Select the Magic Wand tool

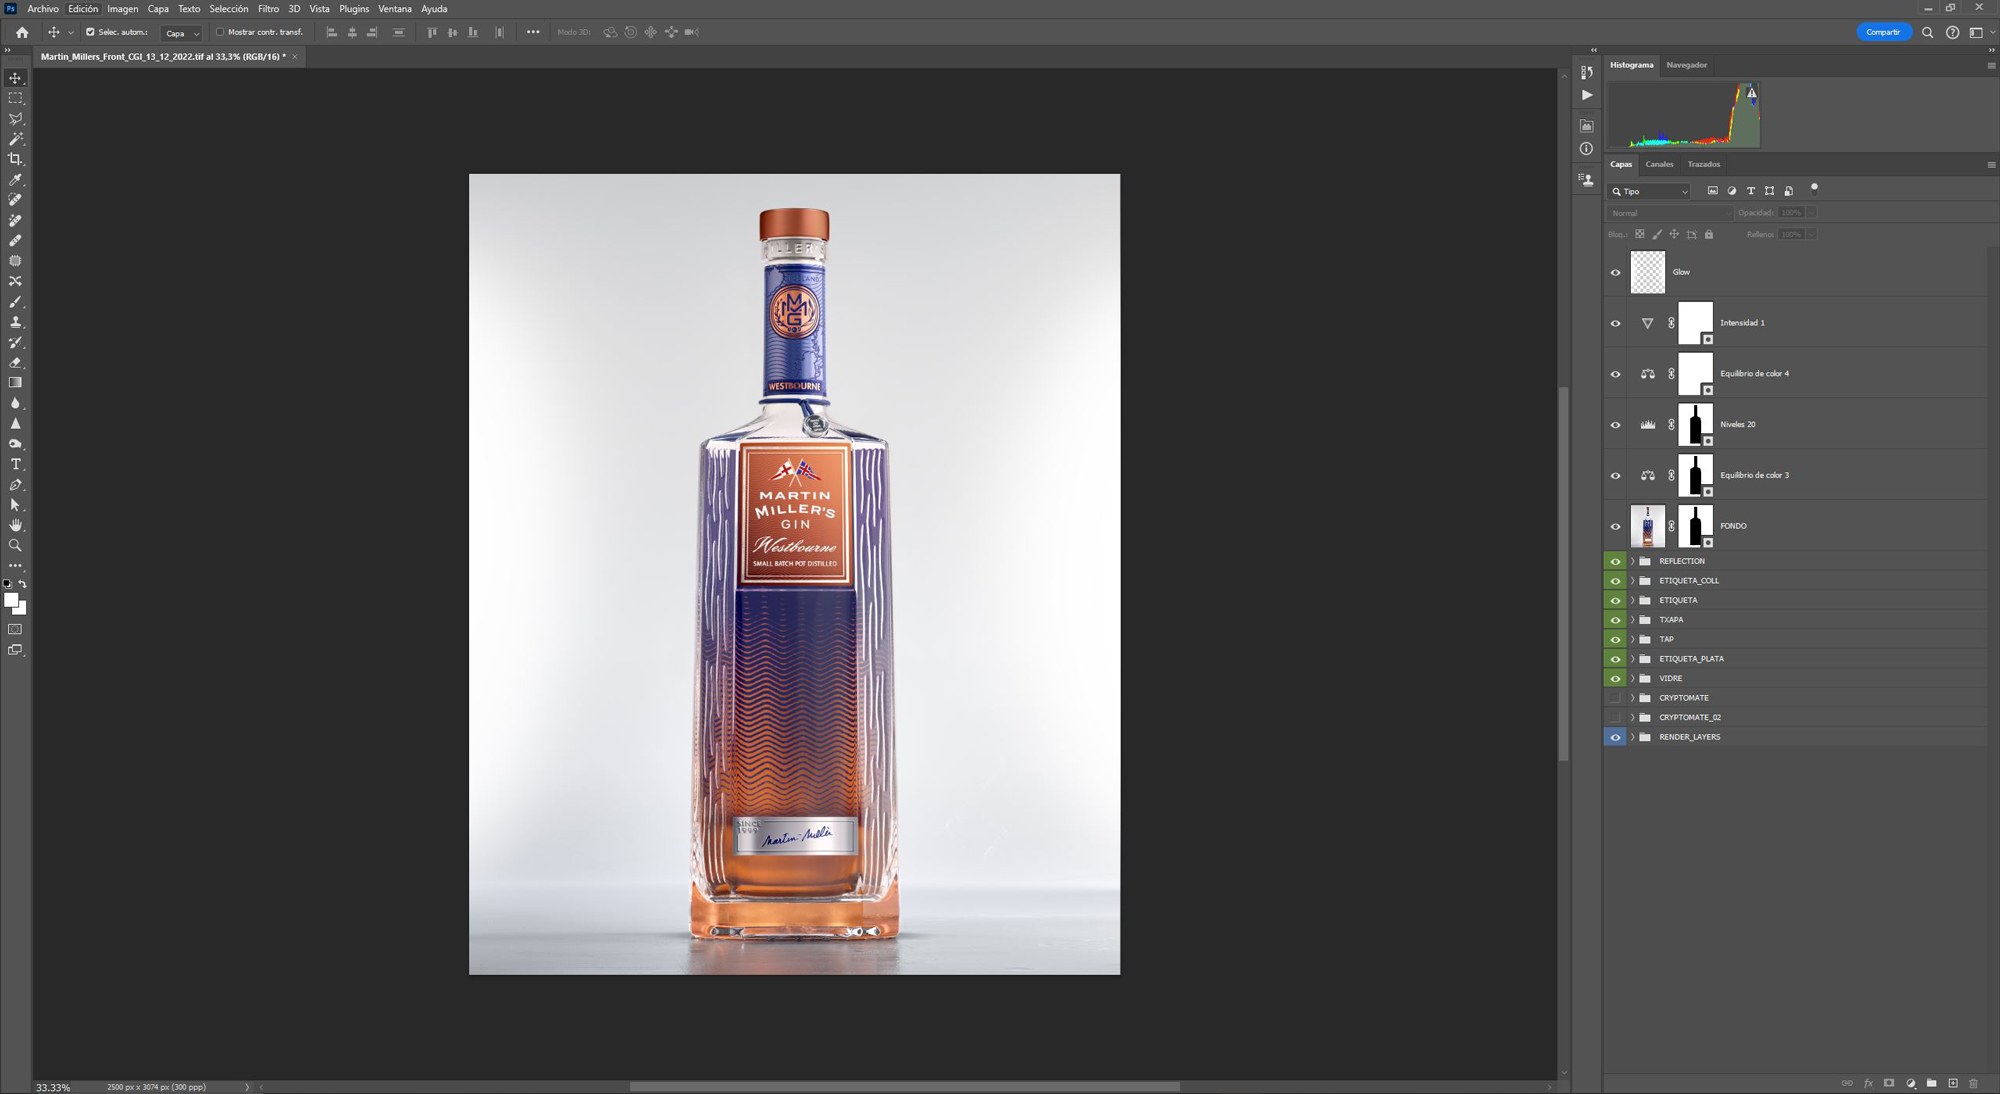(15, 139)
